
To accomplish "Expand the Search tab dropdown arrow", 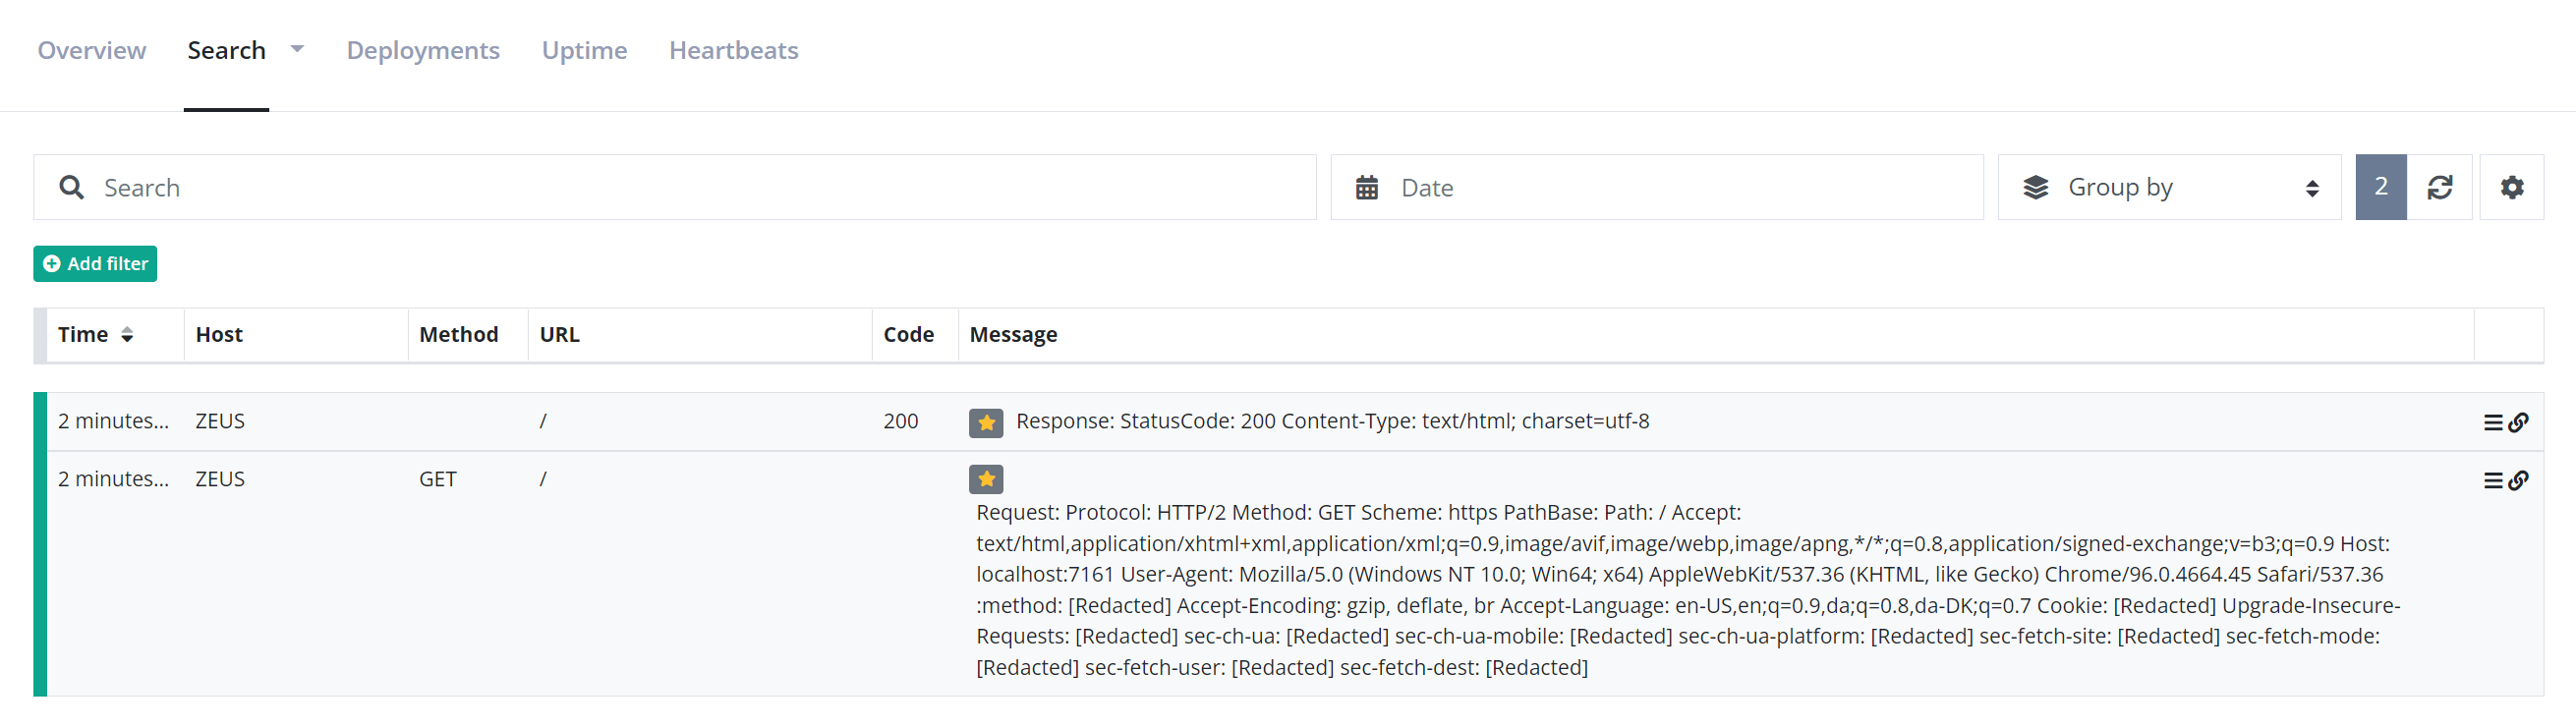I will 297,49.
